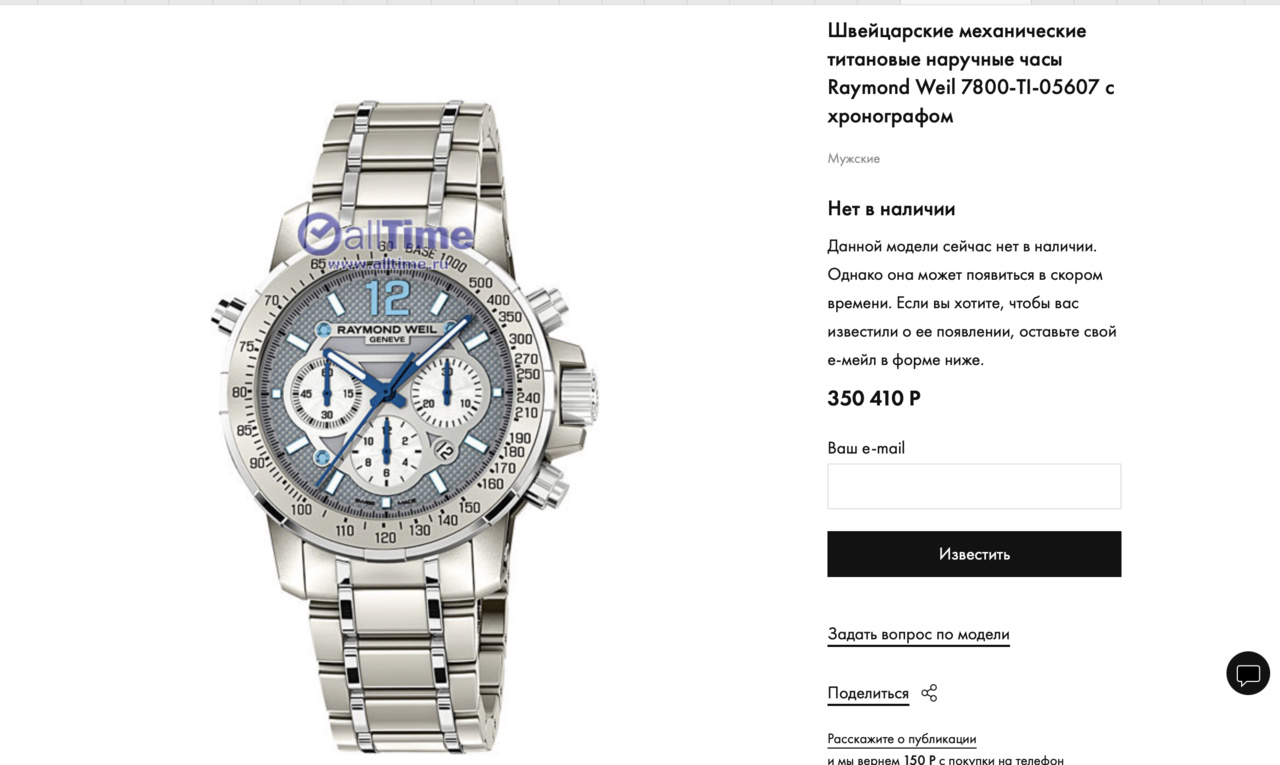Click the share icon beside Поделиться
Viewport: 1280px width, 765px height.
(929, 693)
